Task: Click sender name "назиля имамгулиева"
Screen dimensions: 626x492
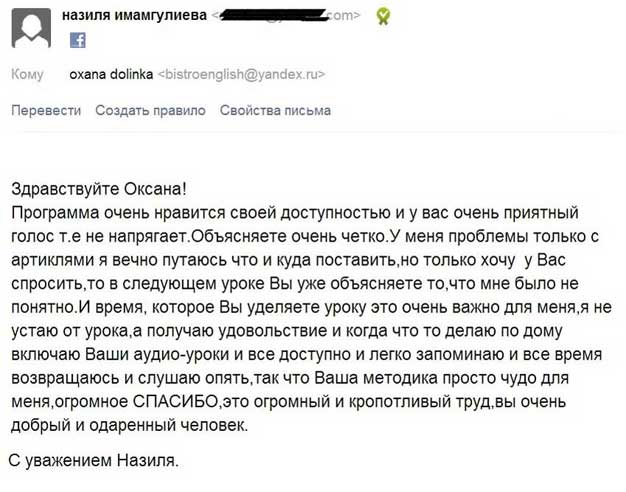Action: [x=135, y=15]
